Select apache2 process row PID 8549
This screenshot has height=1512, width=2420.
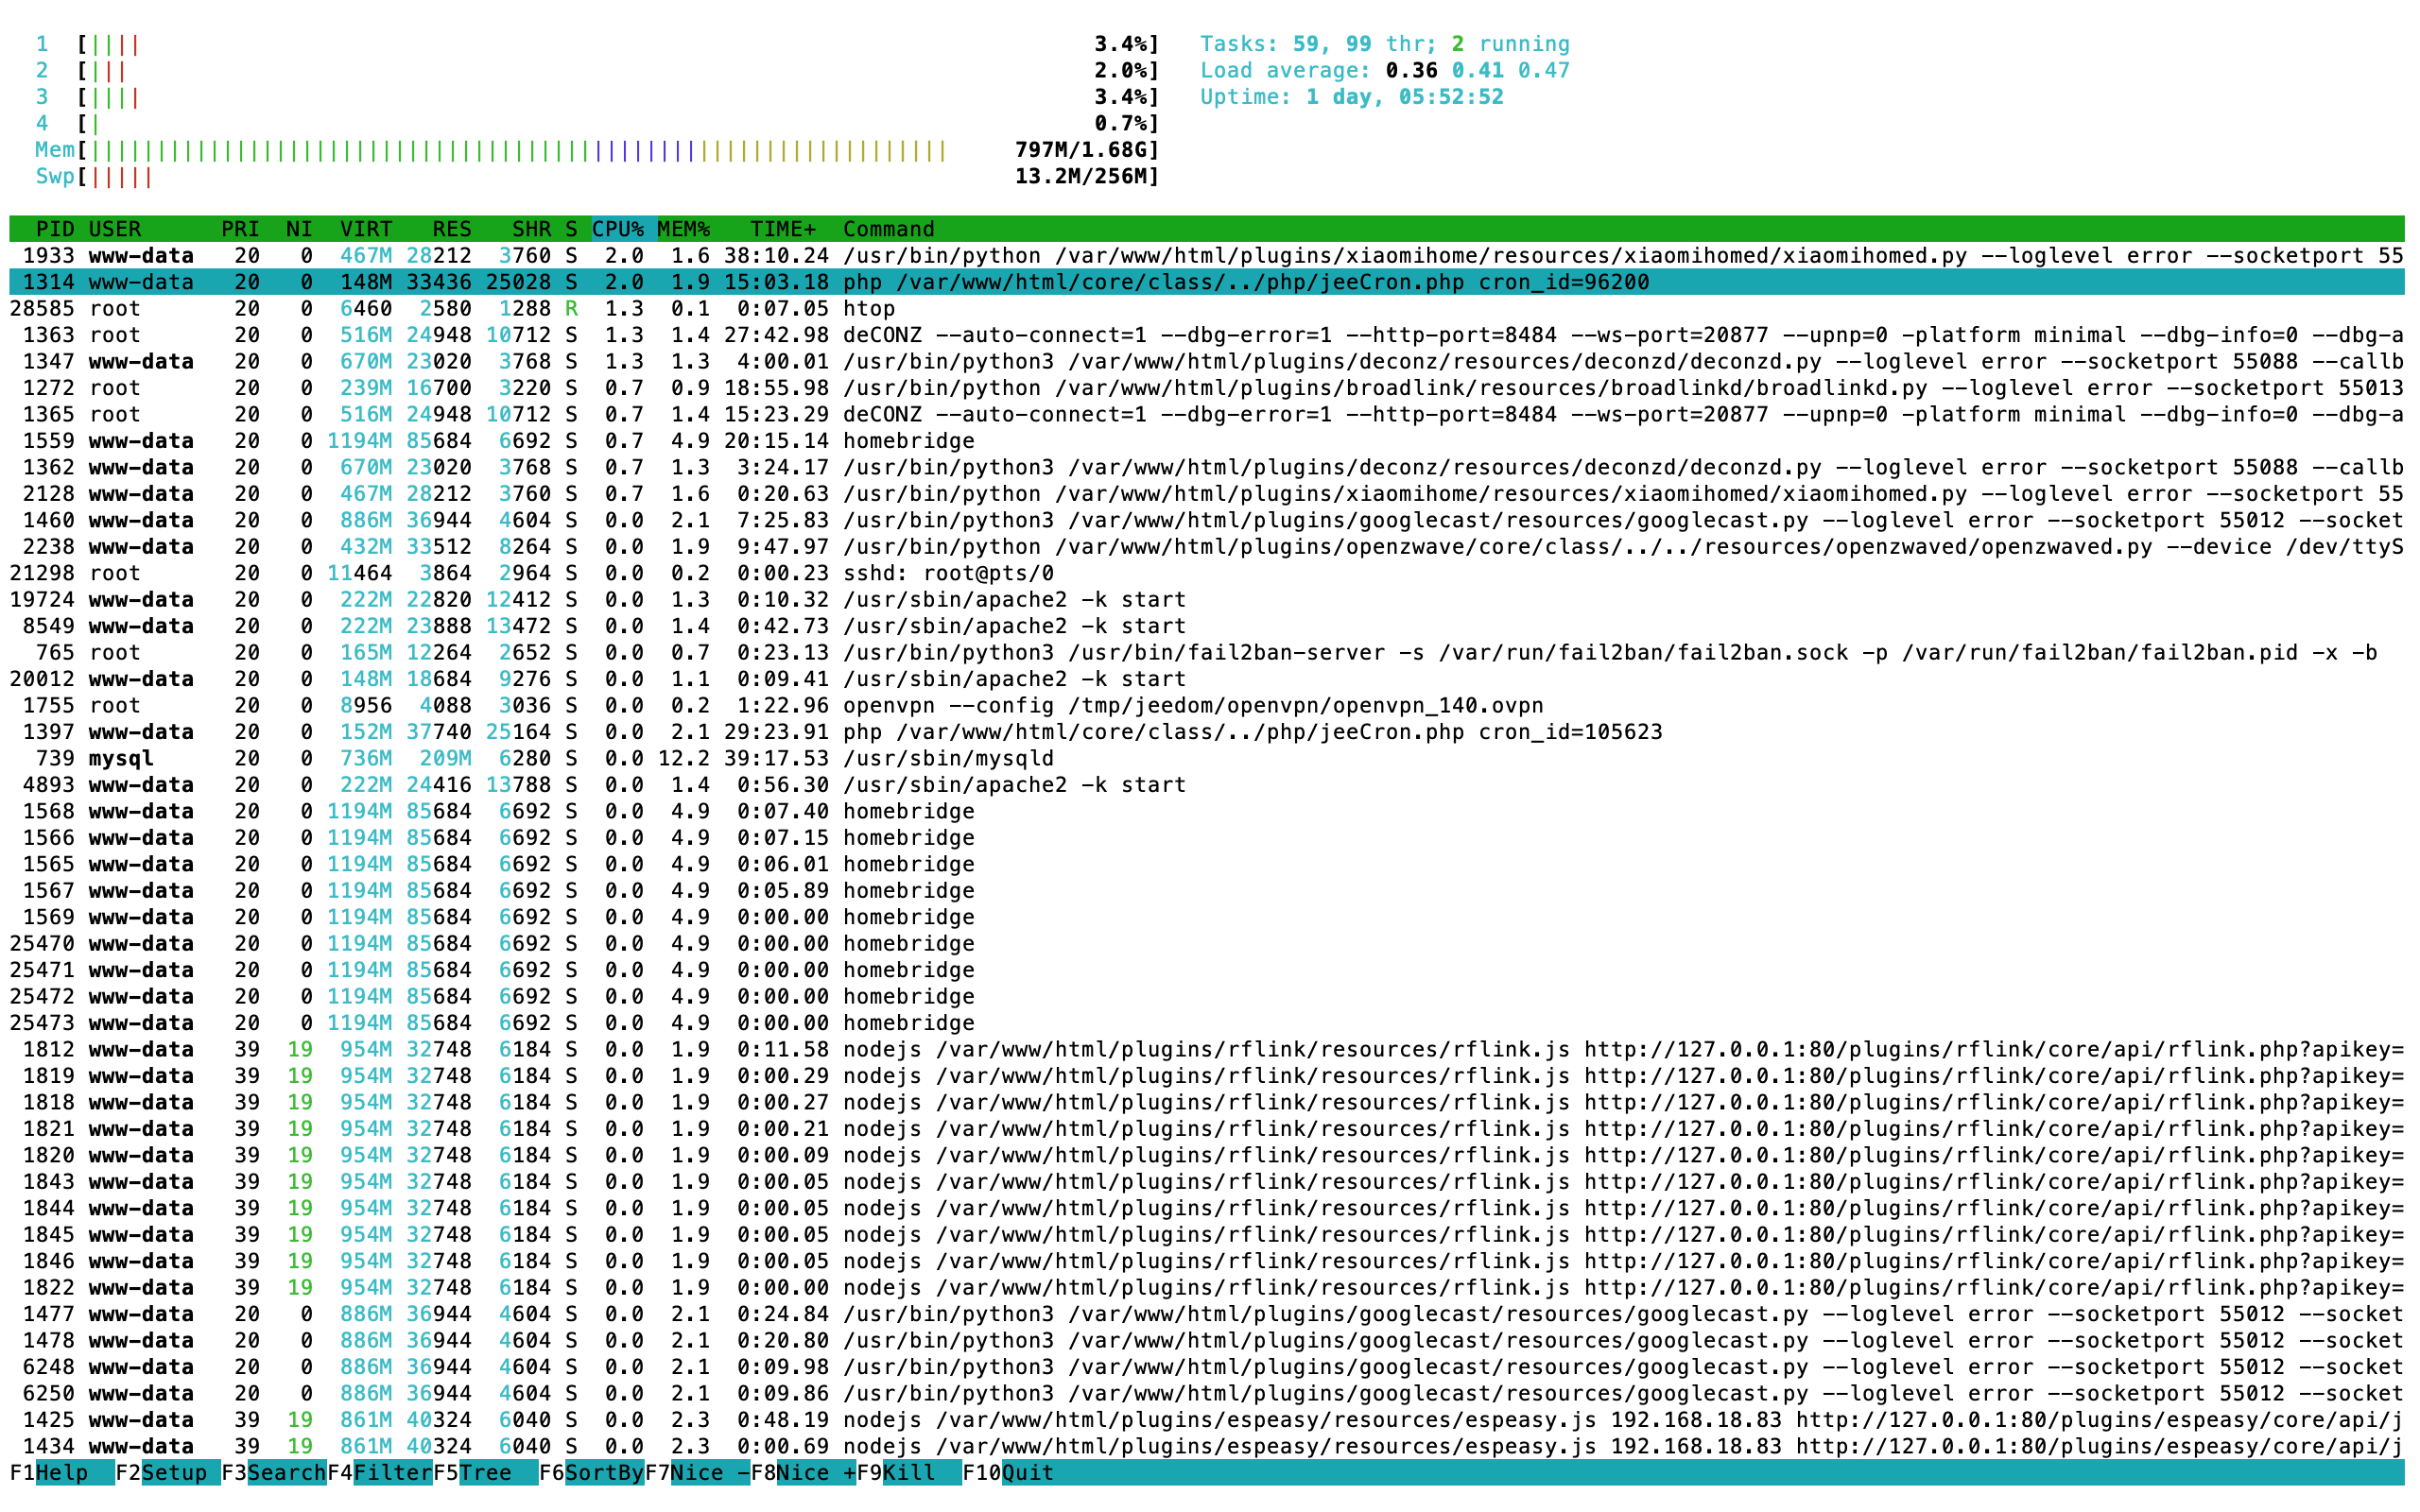tap(1207, 626)
